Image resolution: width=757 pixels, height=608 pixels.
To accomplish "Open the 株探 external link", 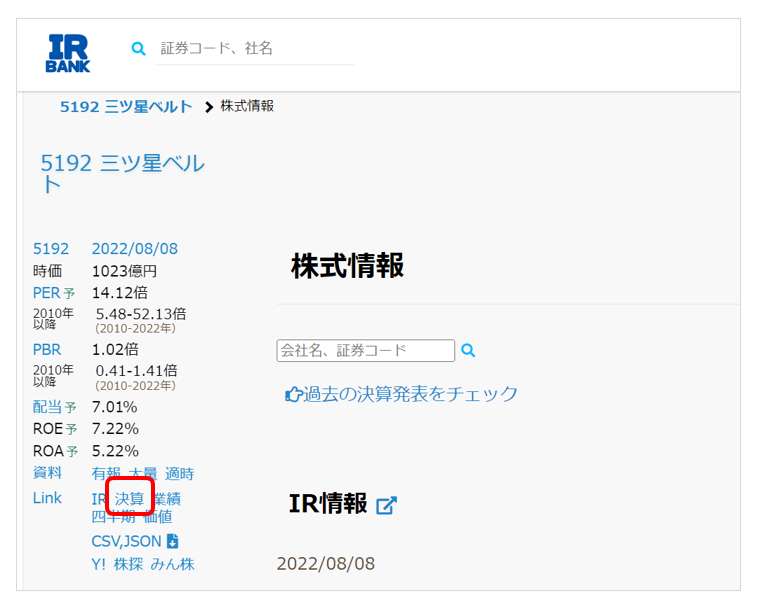I will click(x=128, y=564).
